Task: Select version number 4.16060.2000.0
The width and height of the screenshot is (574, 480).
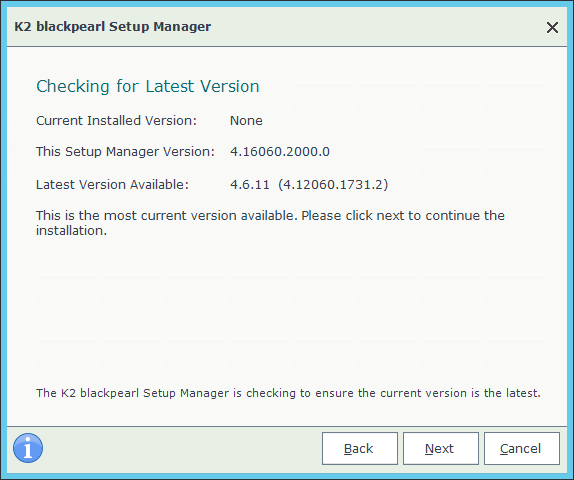Action: (x=280, y=152)
